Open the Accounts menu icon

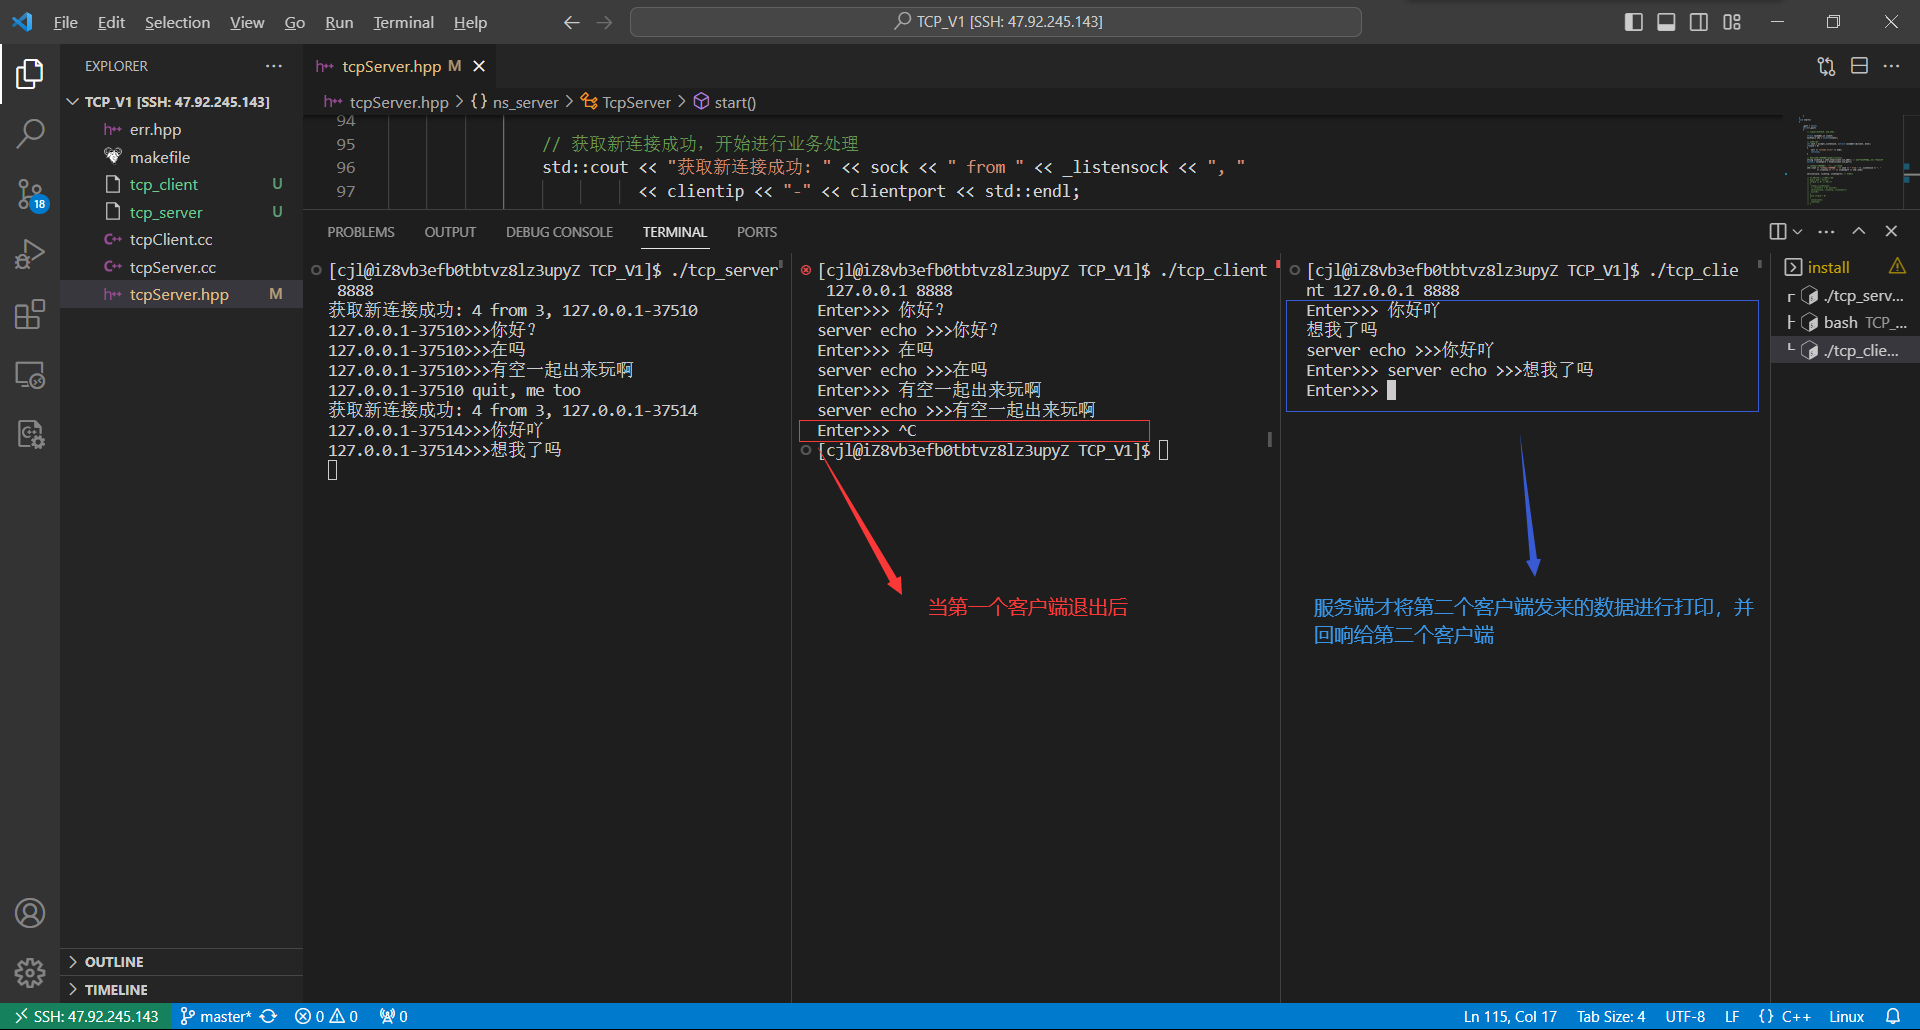tap(30, 913)
